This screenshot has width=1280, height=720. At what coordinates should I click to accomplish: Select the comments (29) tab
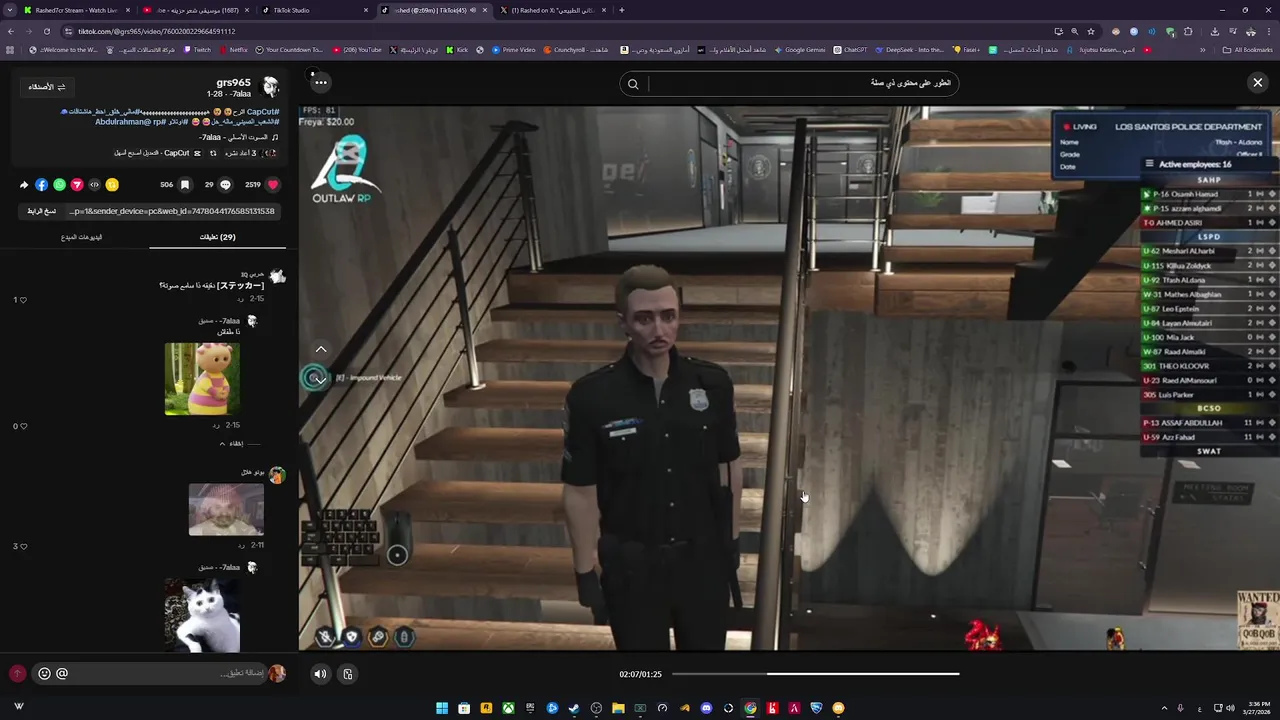point(217,237)
